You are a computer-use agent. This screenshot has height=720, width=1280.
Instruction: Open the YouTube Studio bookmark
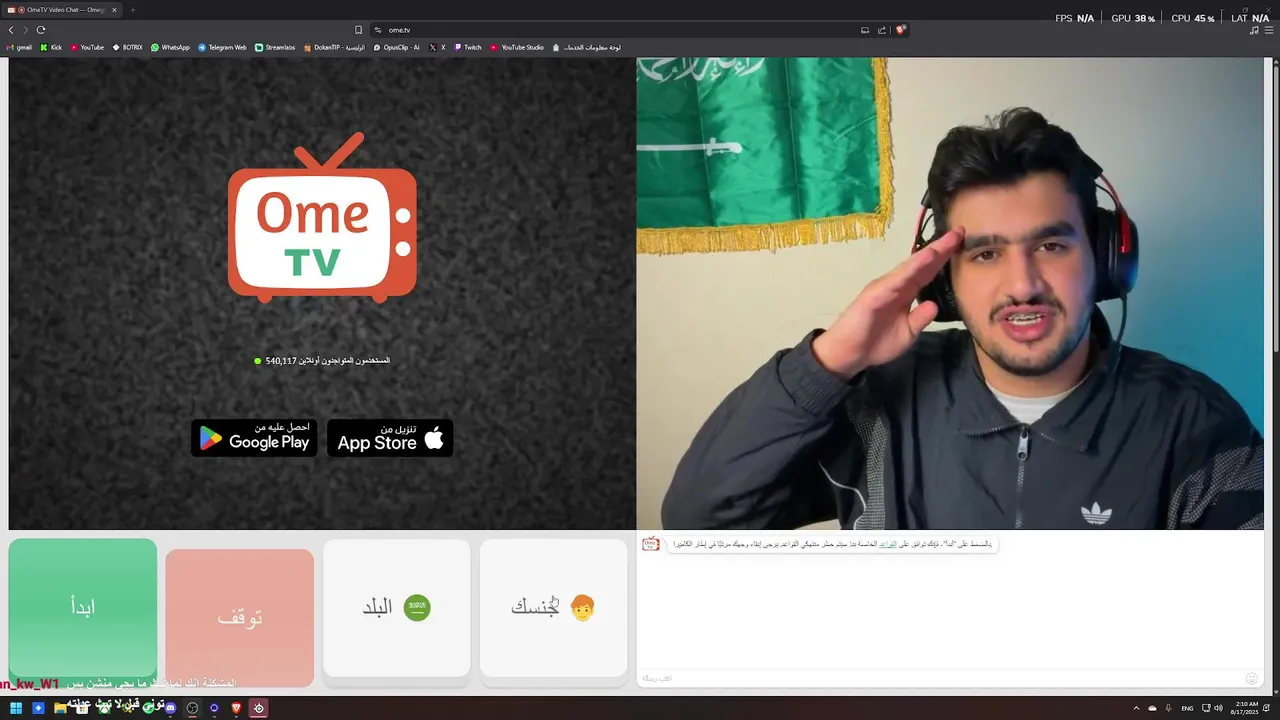(517, 47)
